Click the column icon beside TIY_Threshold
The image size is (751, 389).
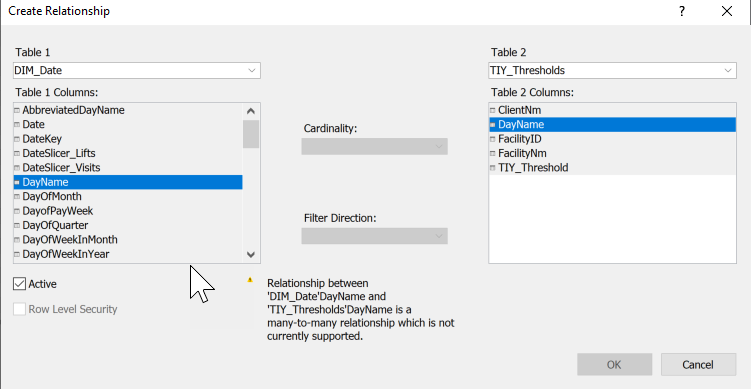tap(492, 168)
